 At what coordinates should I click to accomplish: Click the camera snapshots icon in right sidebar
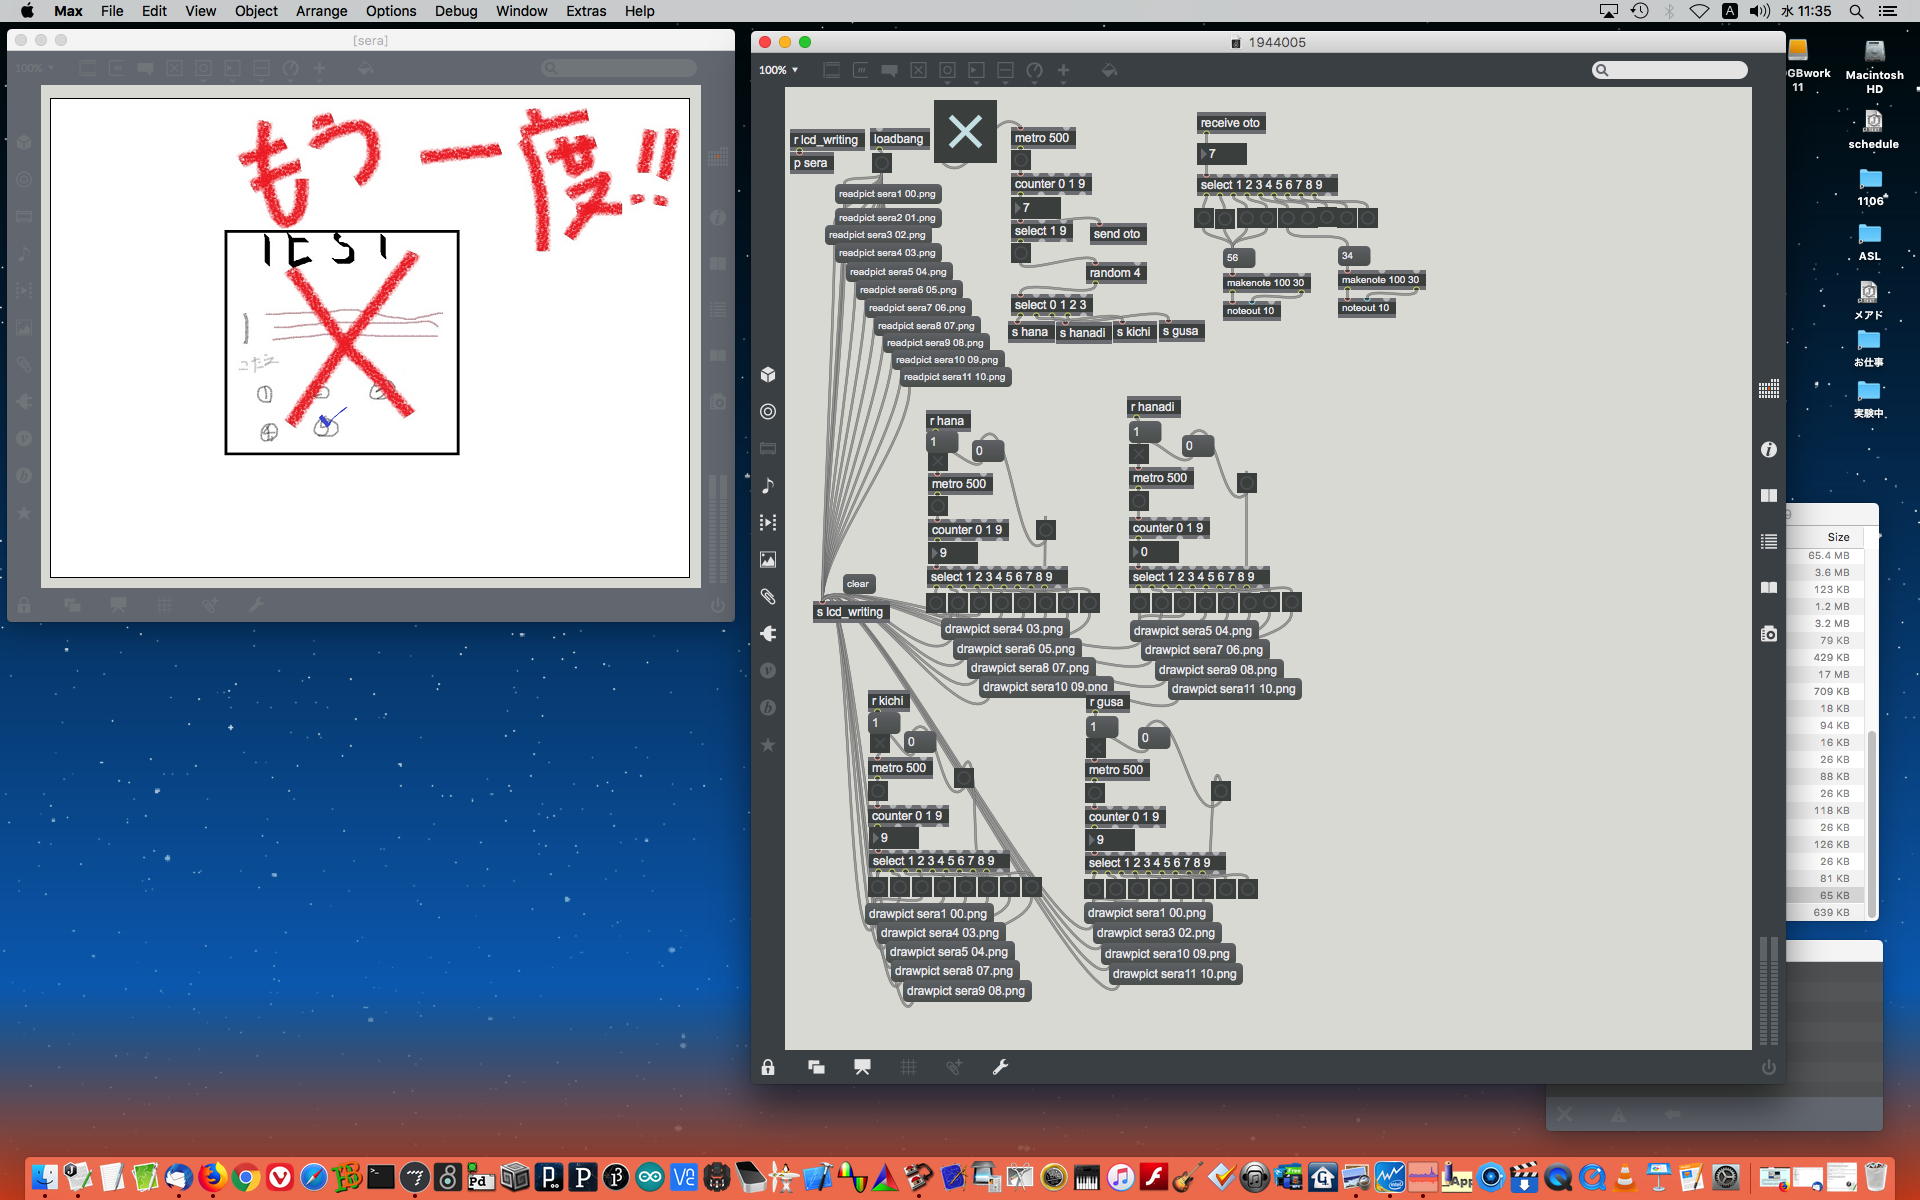click(x=1768, y=634)
